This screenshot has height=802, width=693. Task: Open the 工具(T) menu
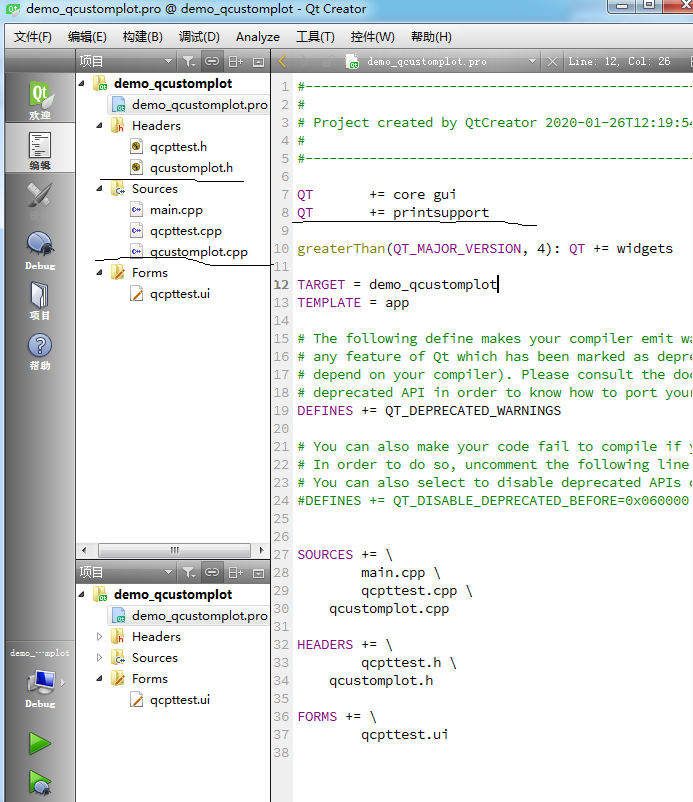315,37
